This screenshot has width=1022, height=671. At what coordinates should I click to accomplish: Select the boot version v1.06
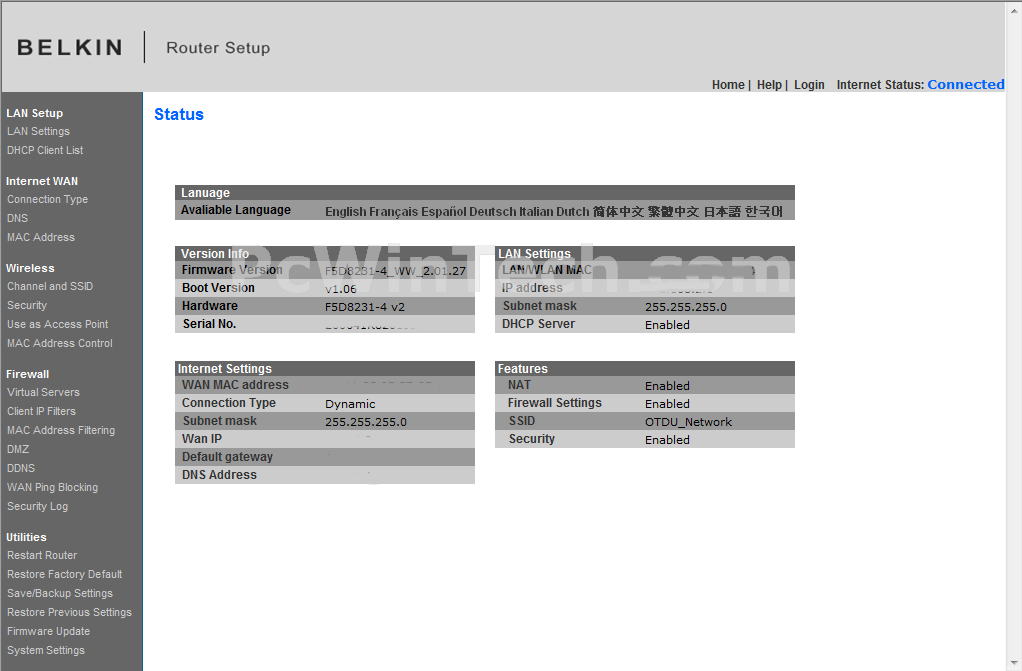[x=341, y=289]
